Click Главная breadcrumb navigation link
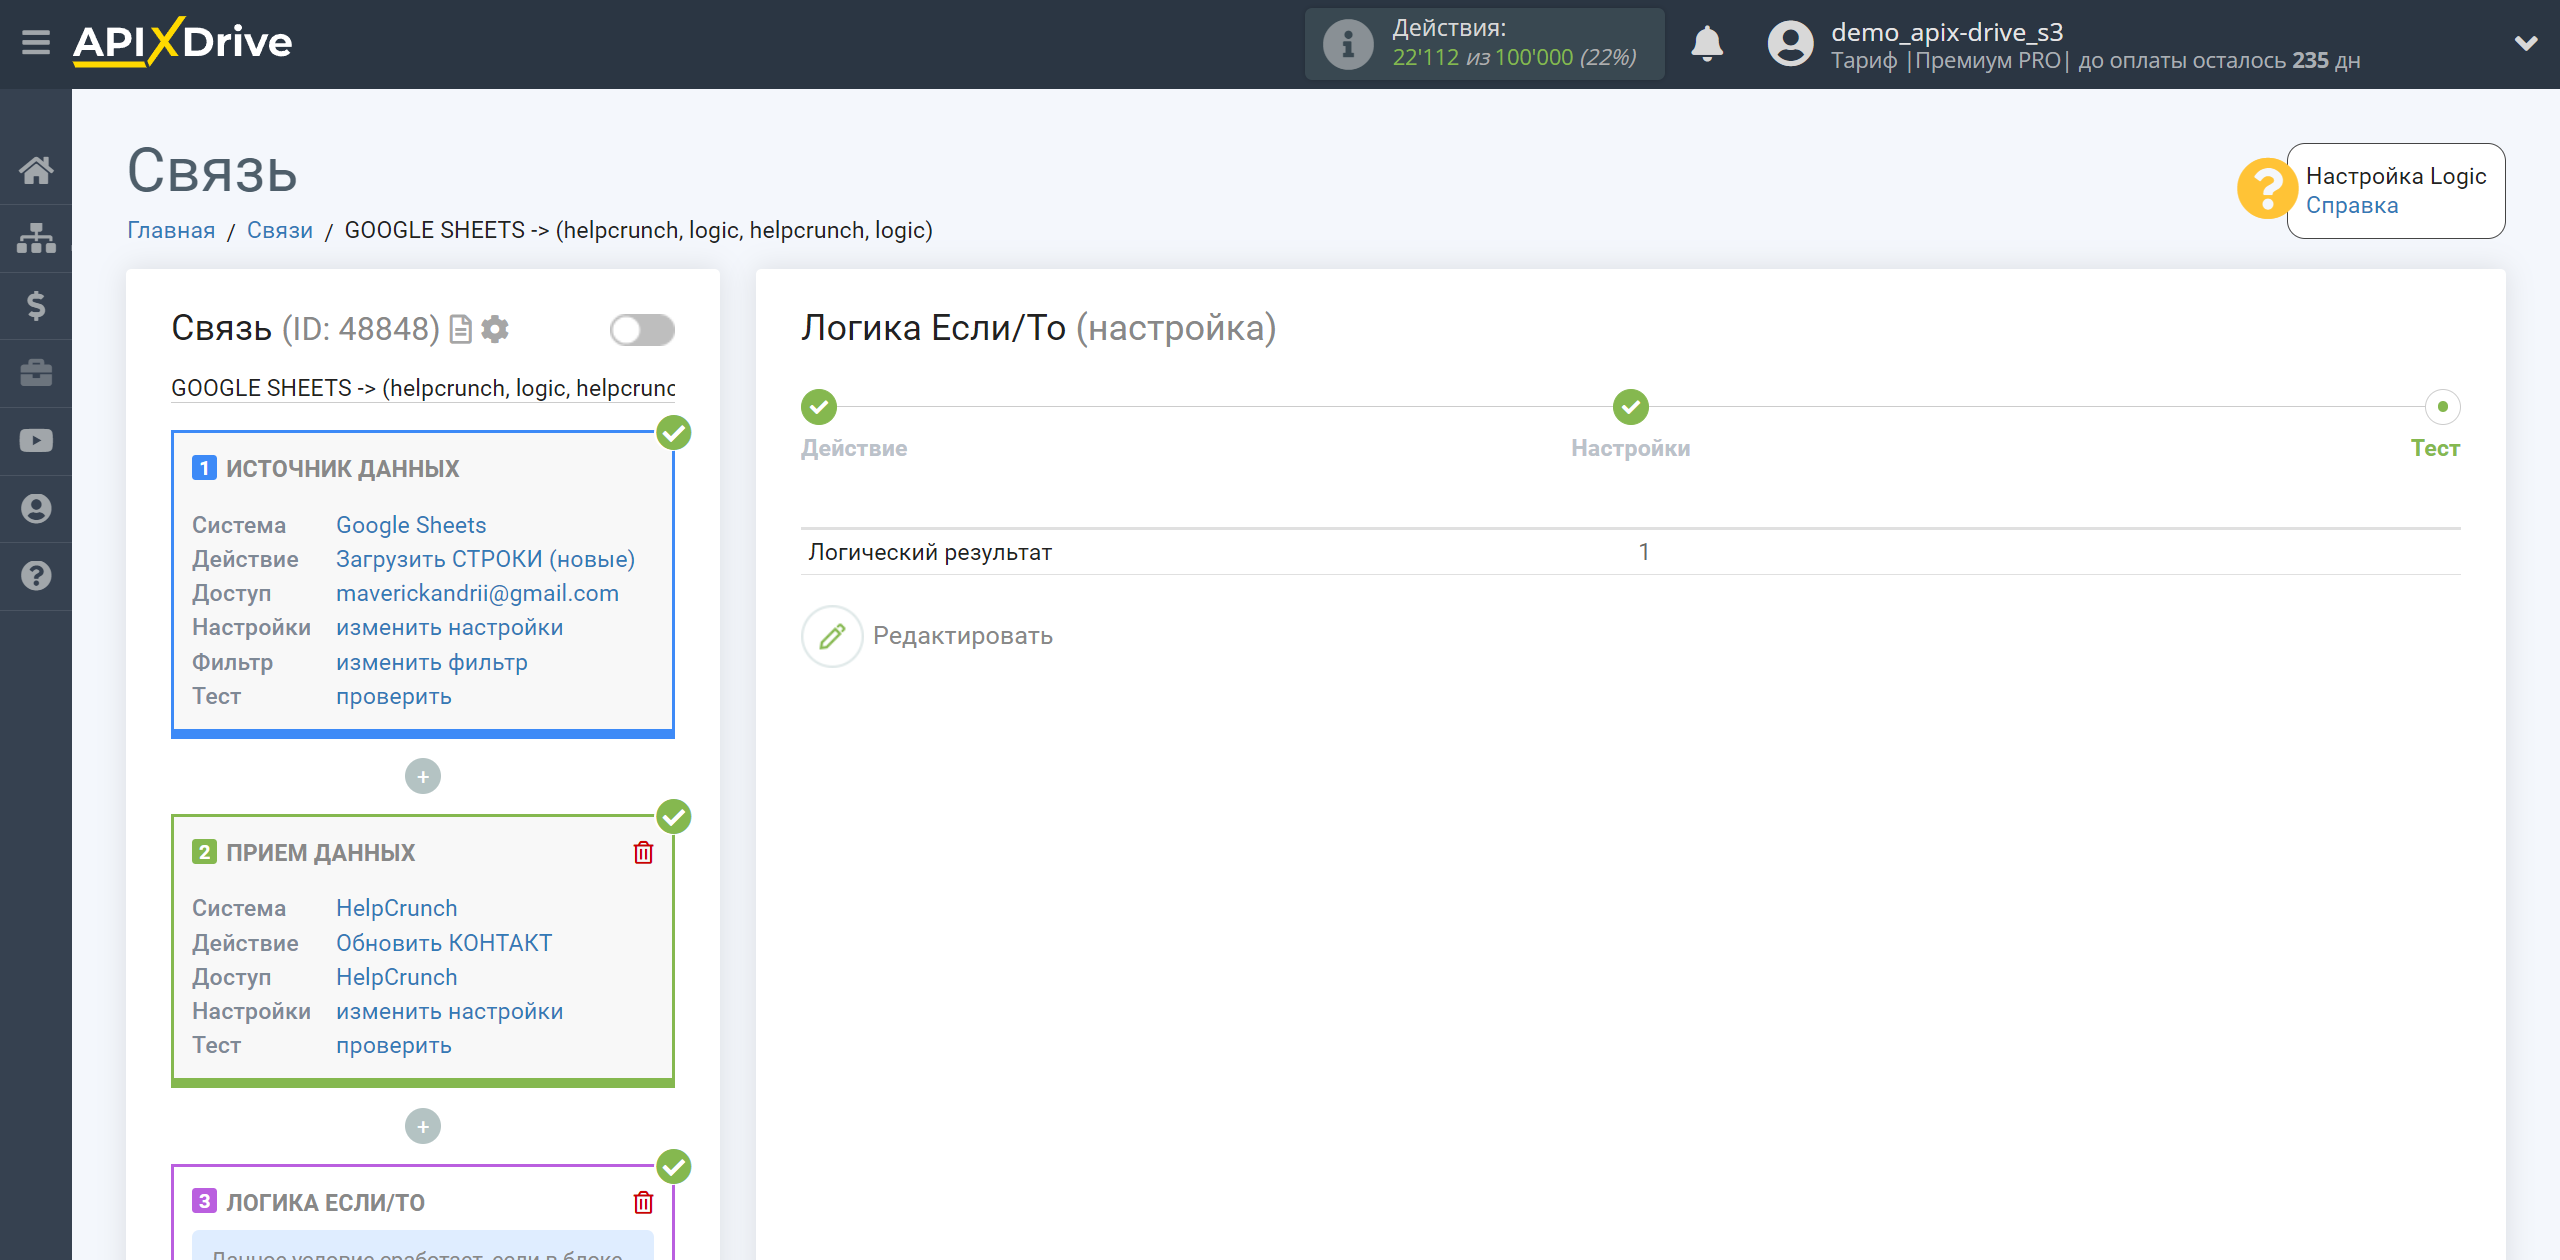 tap(170, 228)
